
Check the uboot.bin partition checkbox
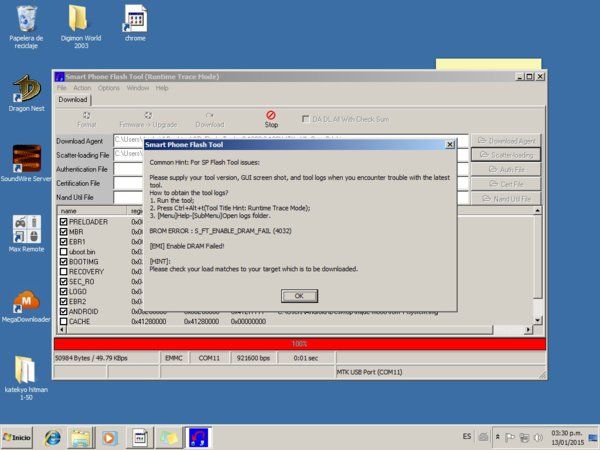click(x=64, y=251)
